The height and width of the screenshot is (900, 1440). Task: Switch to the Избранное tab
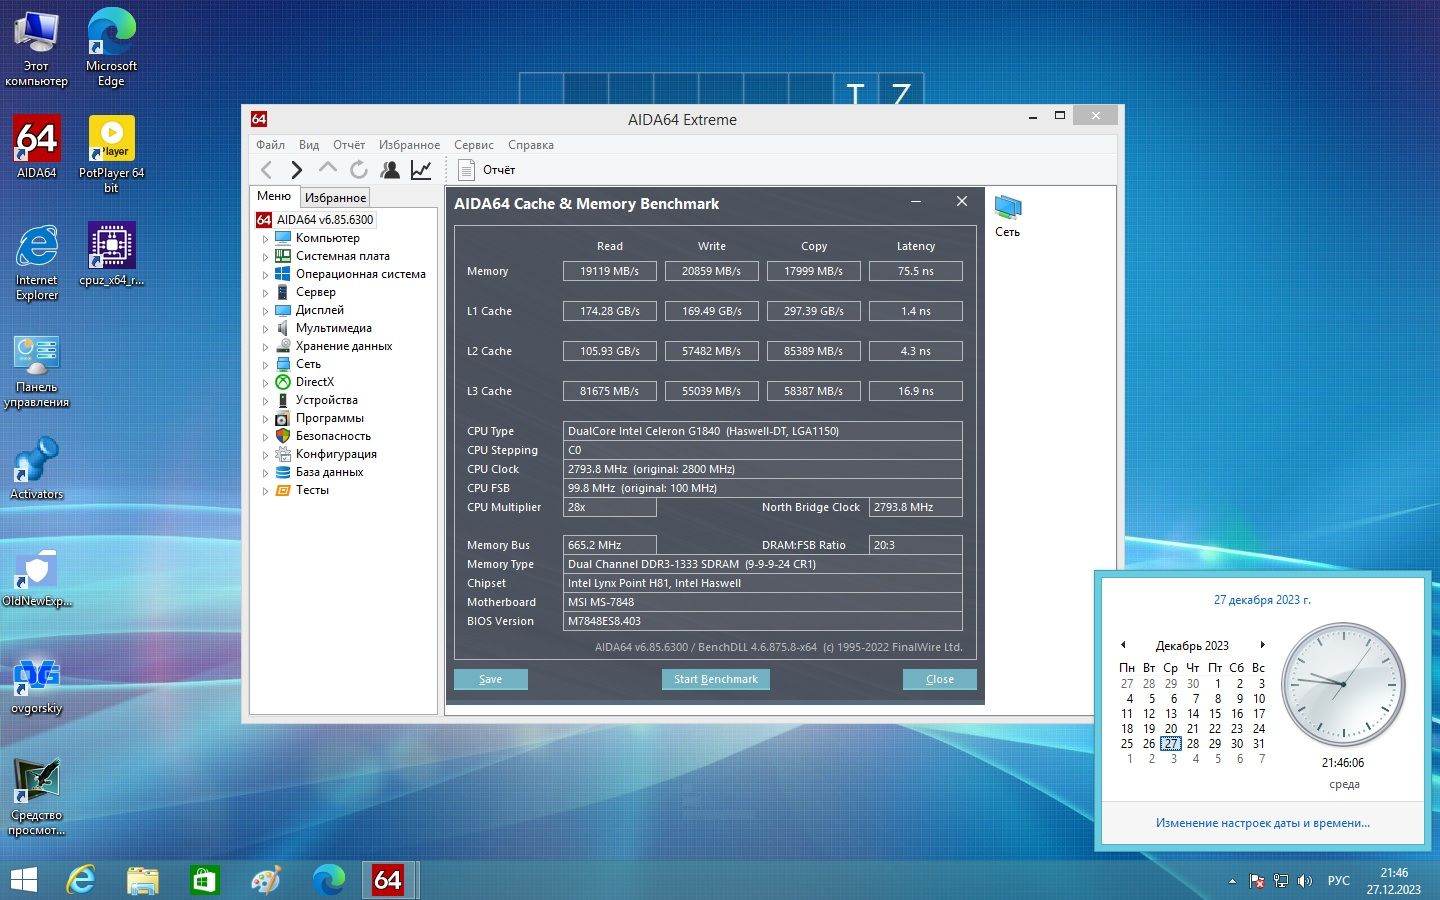[335, 198]
